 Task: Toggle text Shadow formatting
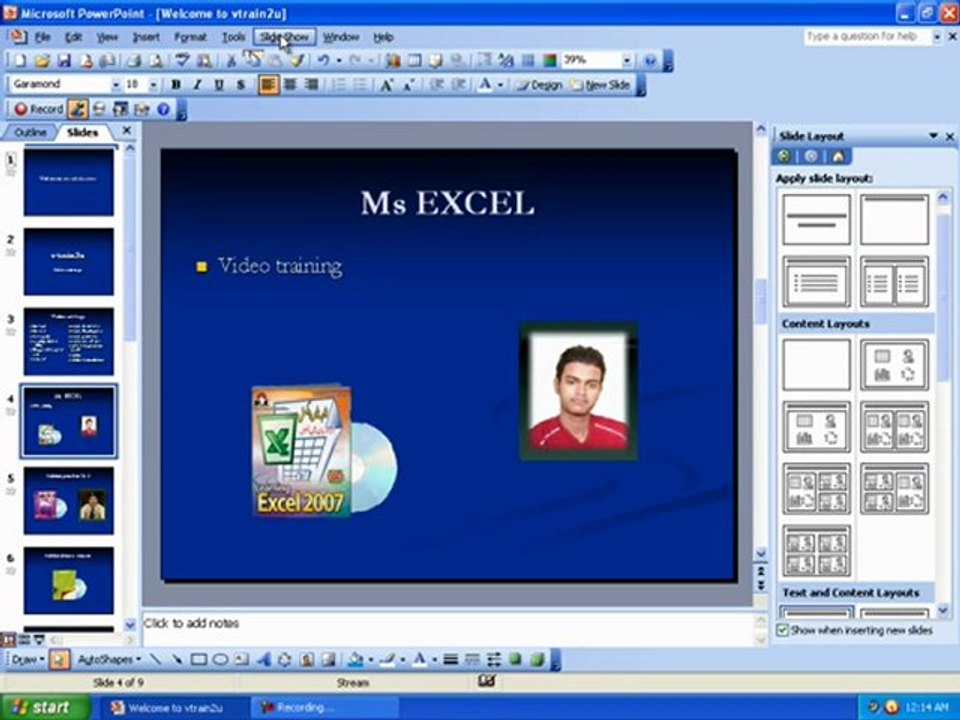coord(241,85)
